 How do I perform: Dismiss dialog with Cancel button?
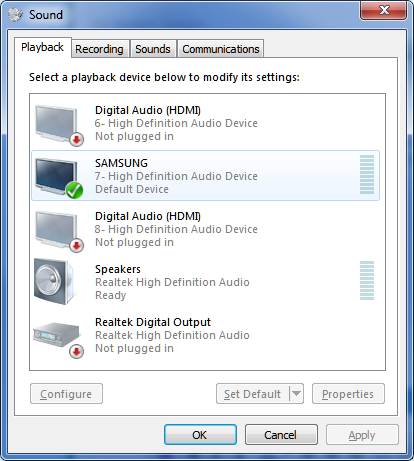[281, 435]
